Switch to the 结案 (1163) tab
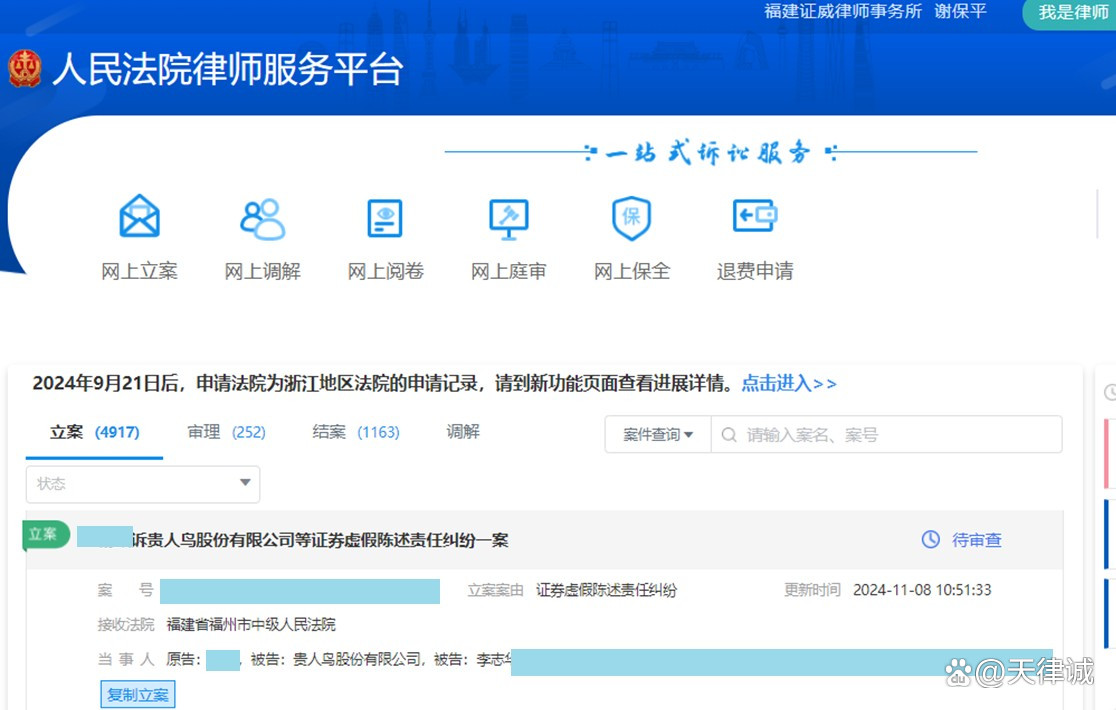This screenshot has width=1116, height=710. (x=355, y=432)
